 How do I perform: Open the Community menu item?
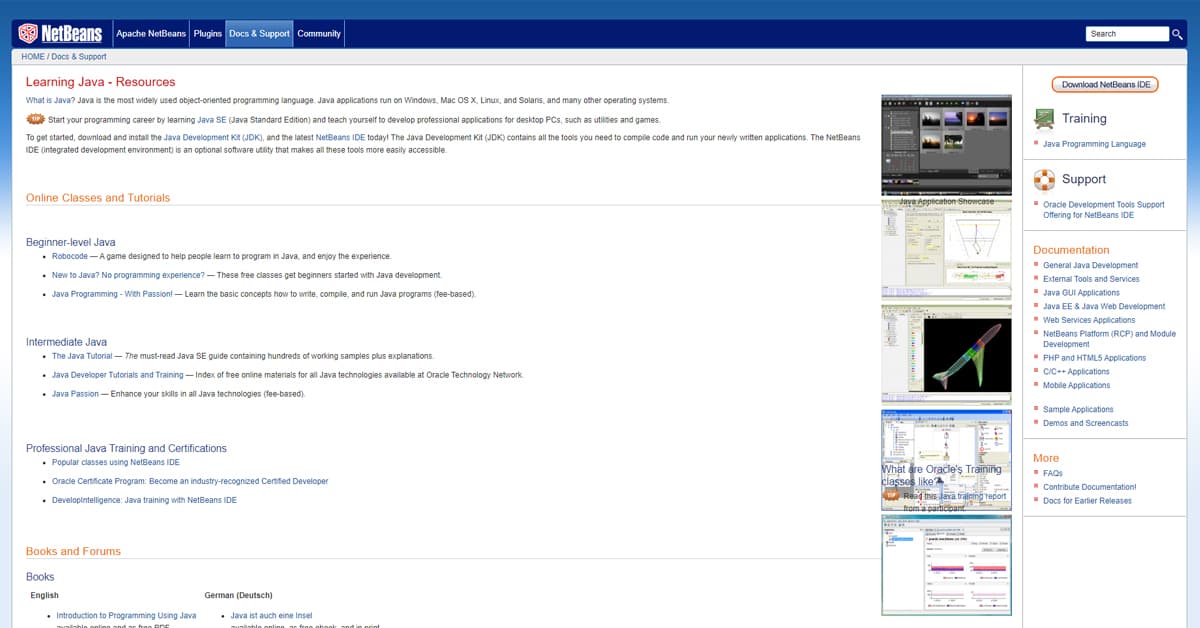pos(319,34)
